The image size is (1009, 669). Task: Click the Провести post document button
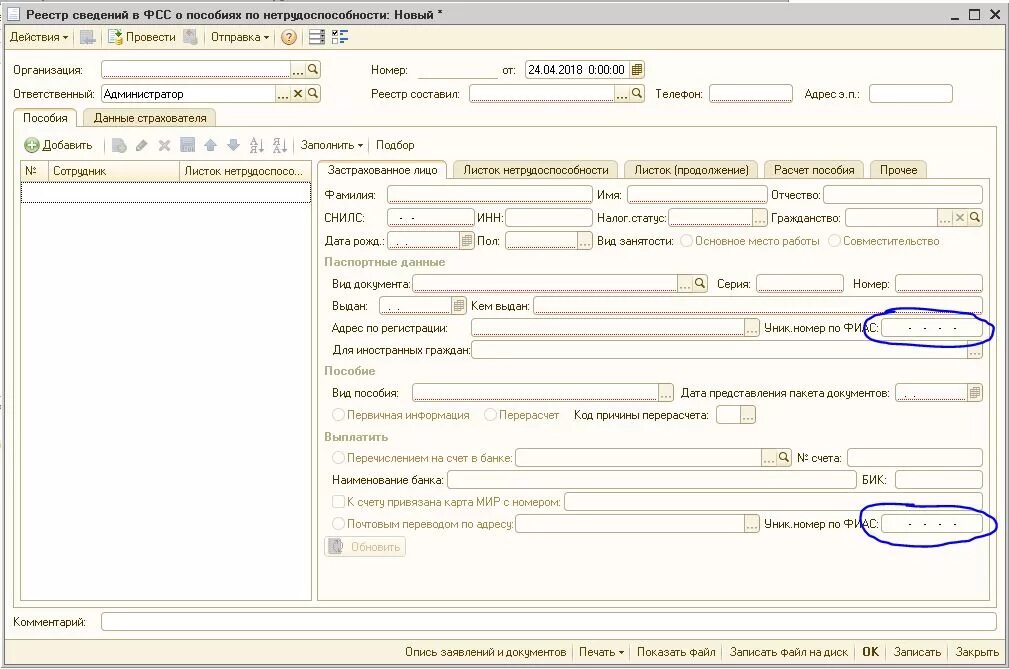pos(142,37)
